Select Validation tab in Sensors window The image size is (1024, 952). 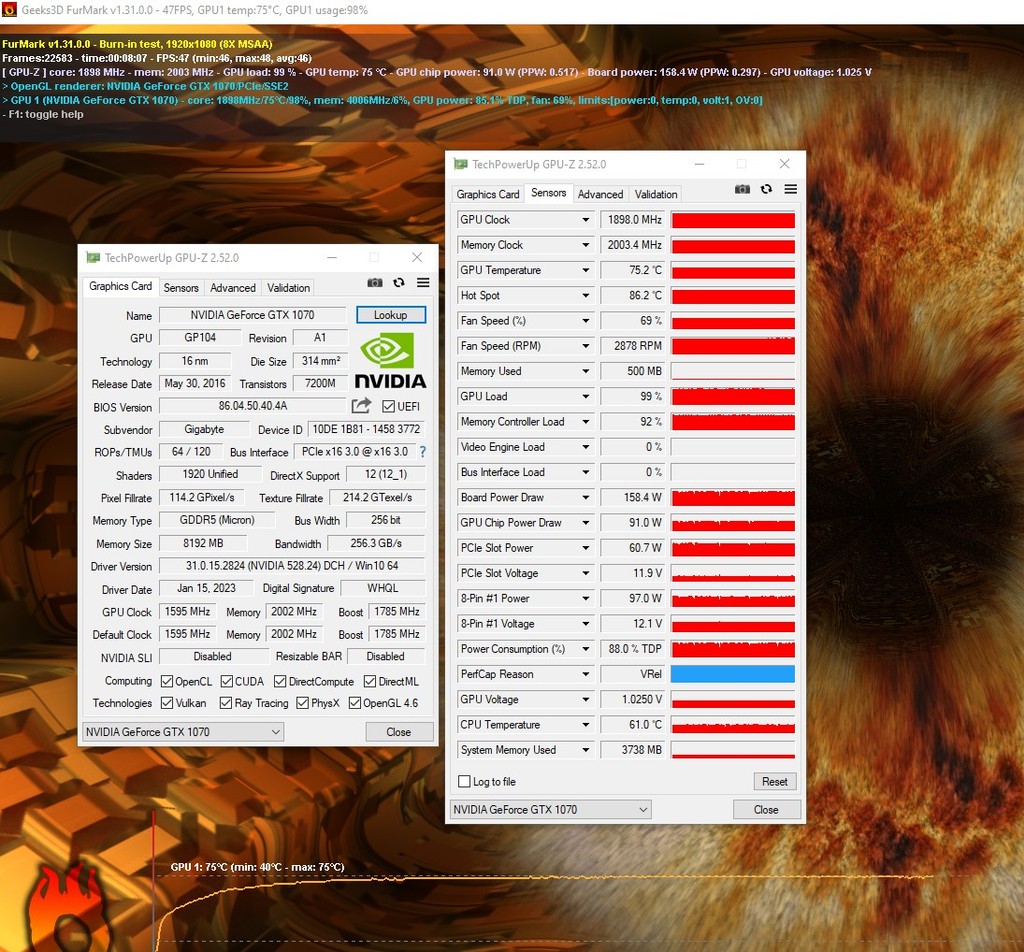[656, 195]
